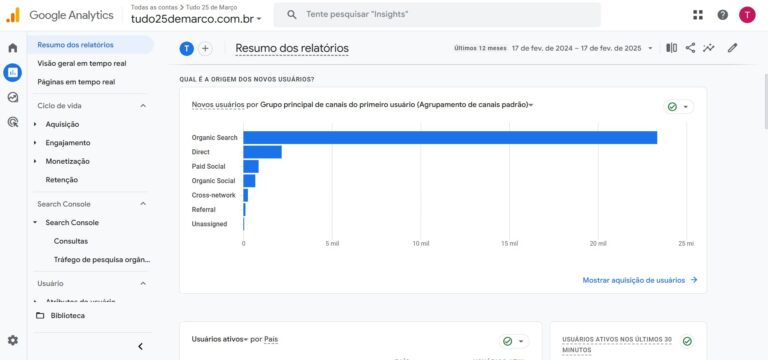Click the search field Tente pesquisar Insights
This screenshot has width=768, height=360.
pyautogui.click(x=437, y=15)
